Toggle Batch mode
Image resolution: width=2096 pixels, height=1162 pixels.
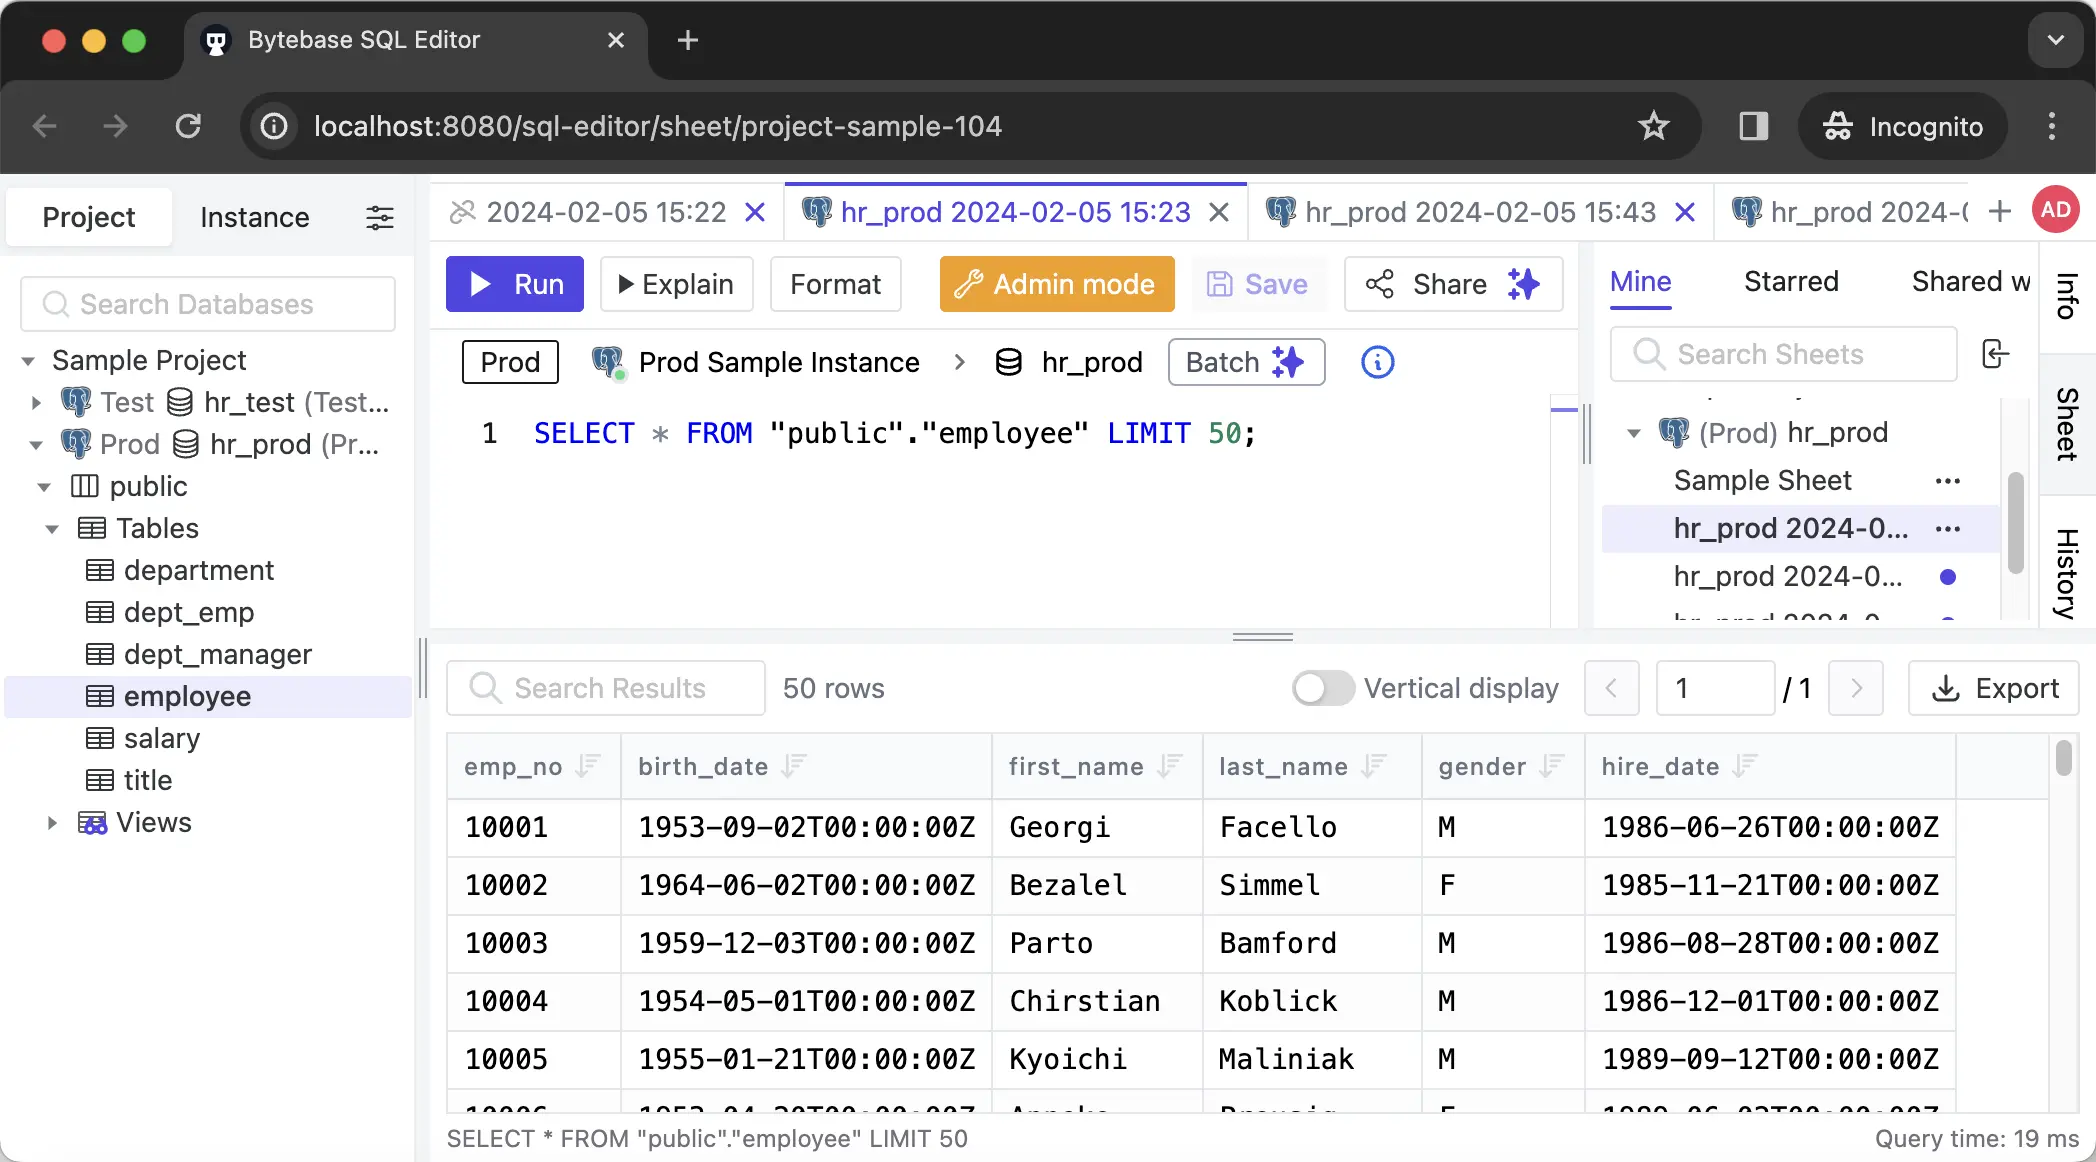coord(1246,362)
